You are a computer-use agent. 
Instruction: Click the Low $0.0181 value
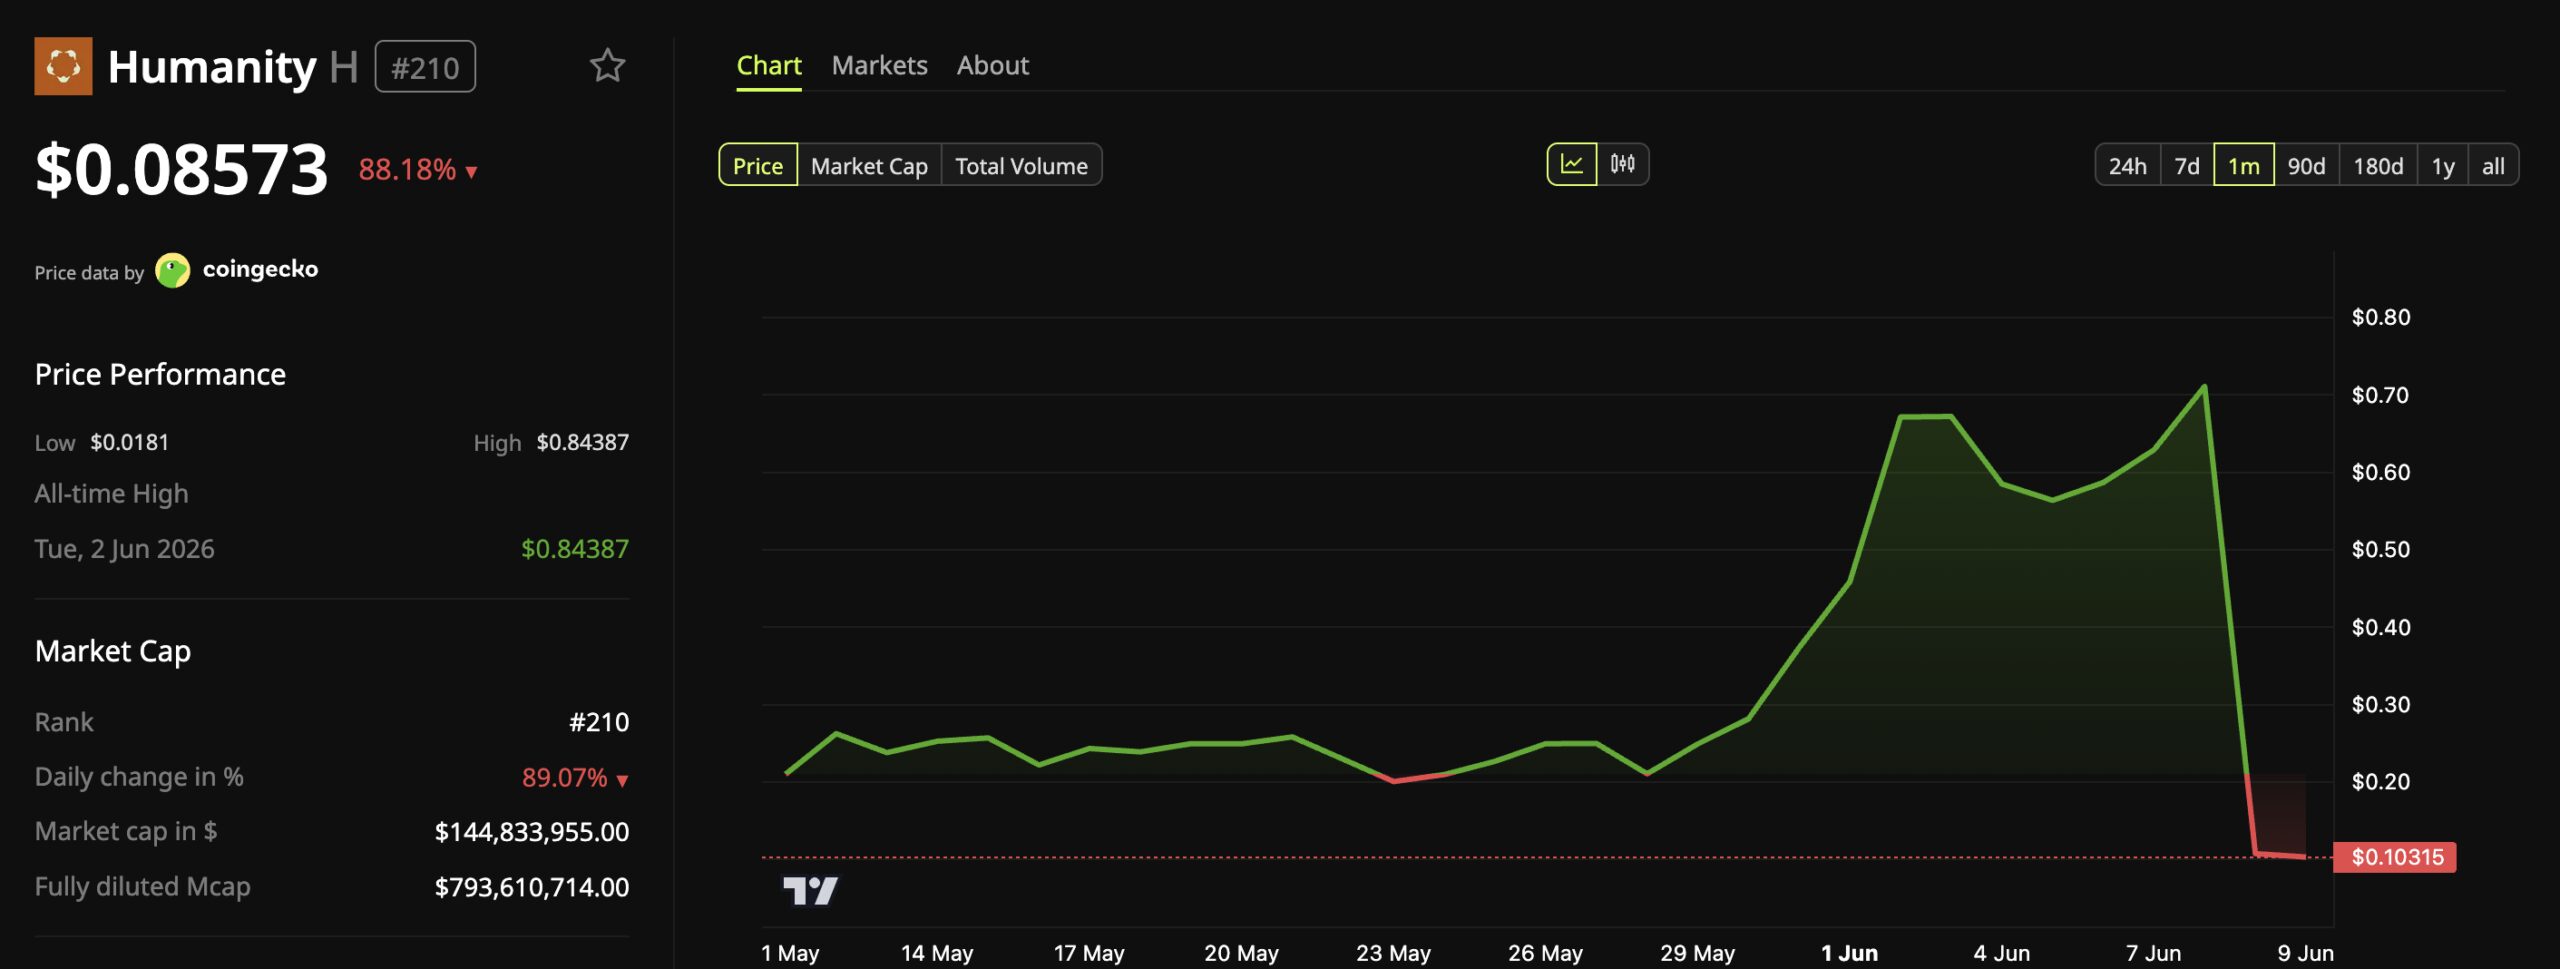tap(130, 442)
